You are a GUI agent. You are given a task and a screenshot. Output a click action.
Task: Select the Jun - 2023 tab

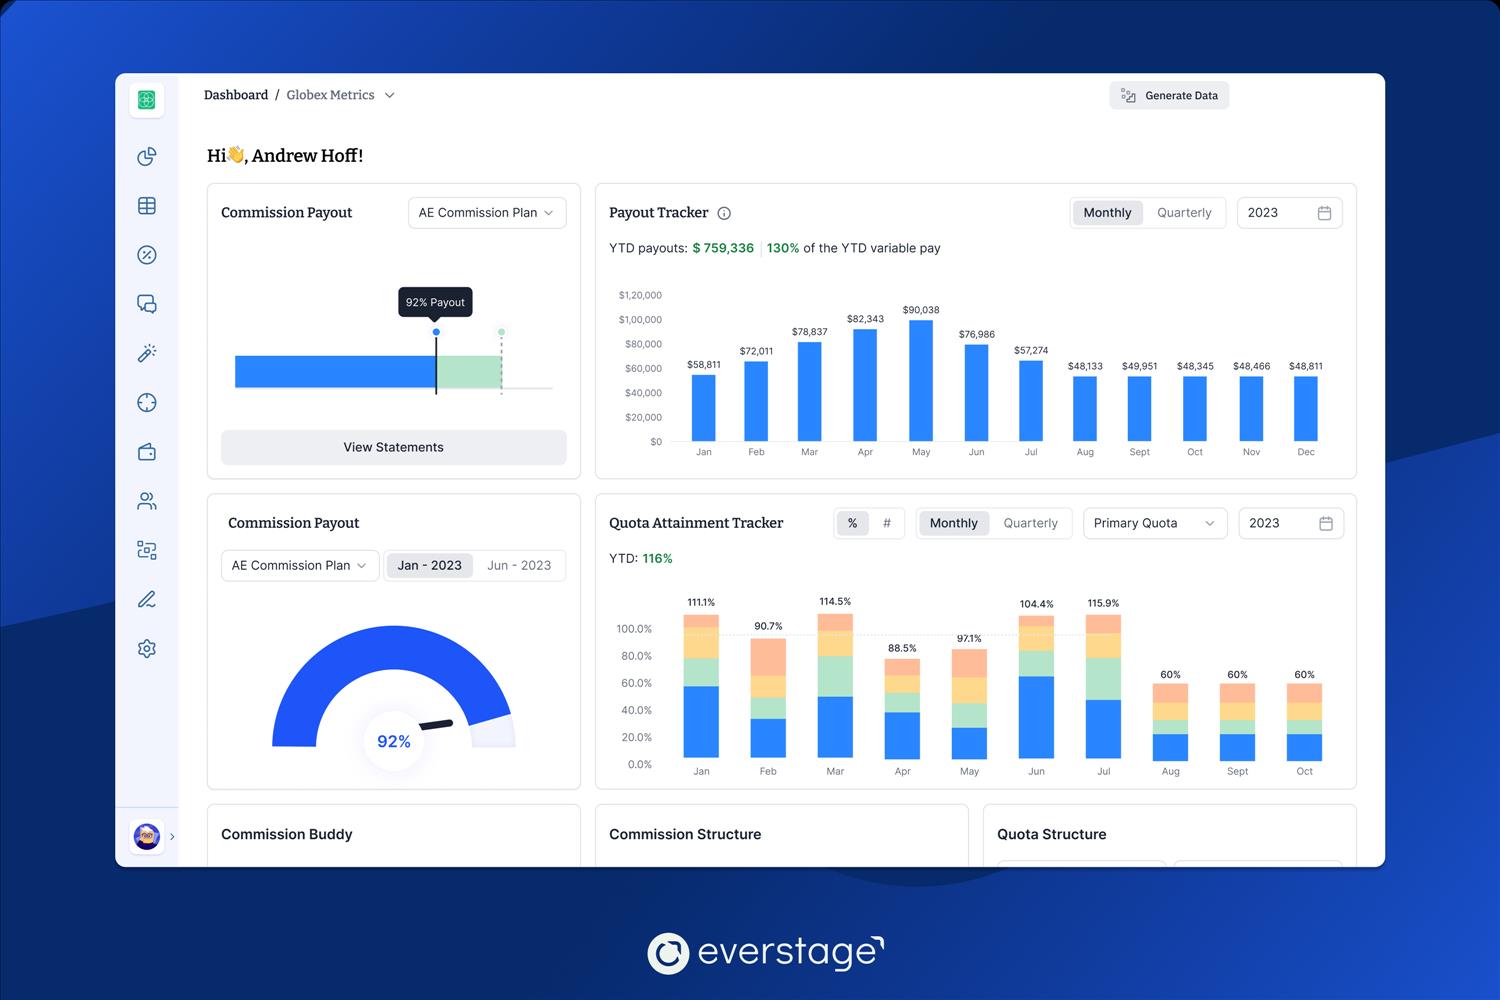pyautogui.click(x=519, y=565)
